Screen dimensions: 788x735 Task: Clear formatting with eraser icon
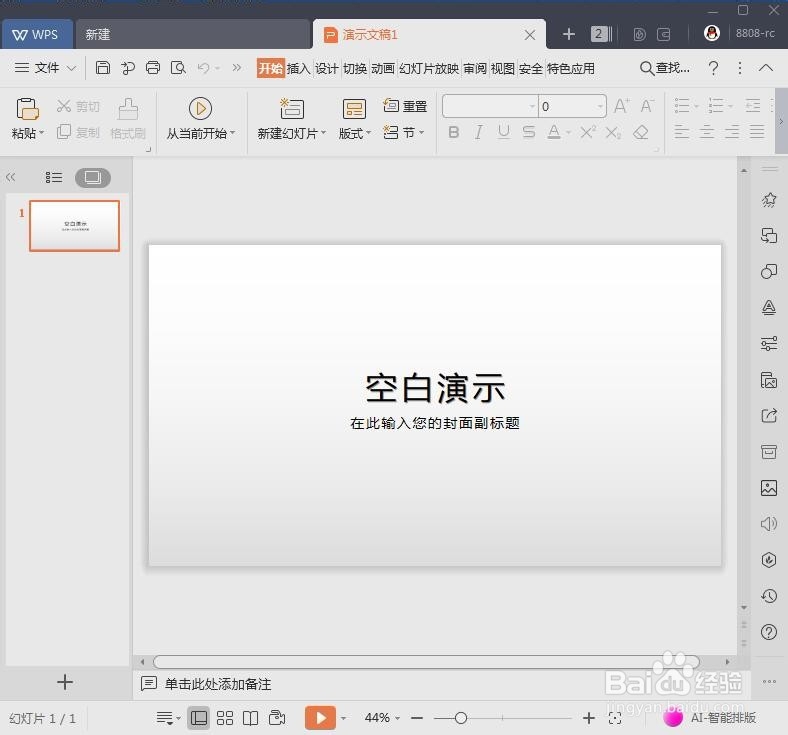tap(641, 133)
